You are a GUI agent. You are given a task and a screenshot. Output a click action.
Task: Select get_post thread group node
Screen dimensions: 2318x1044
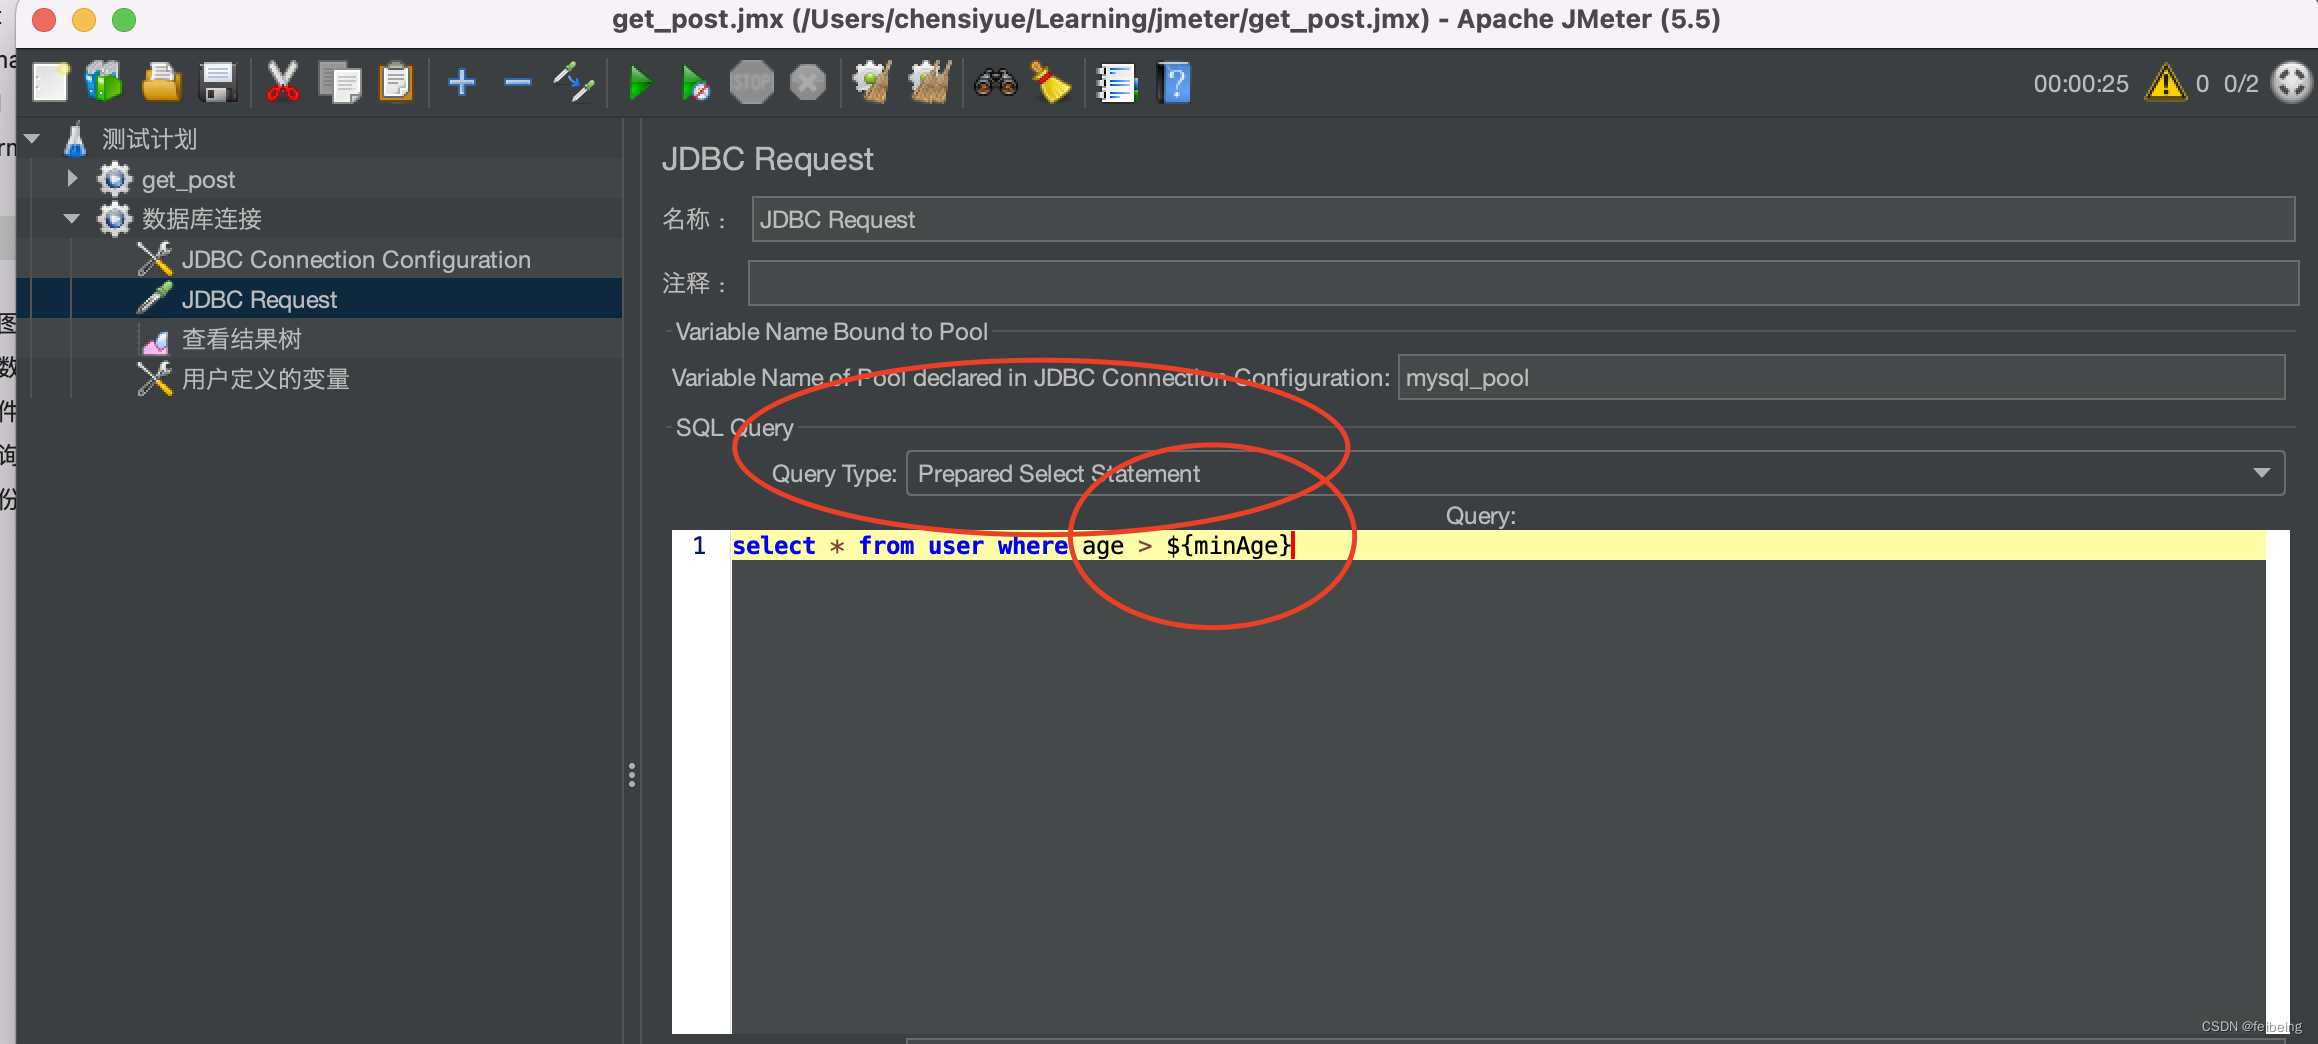(188, 180)
